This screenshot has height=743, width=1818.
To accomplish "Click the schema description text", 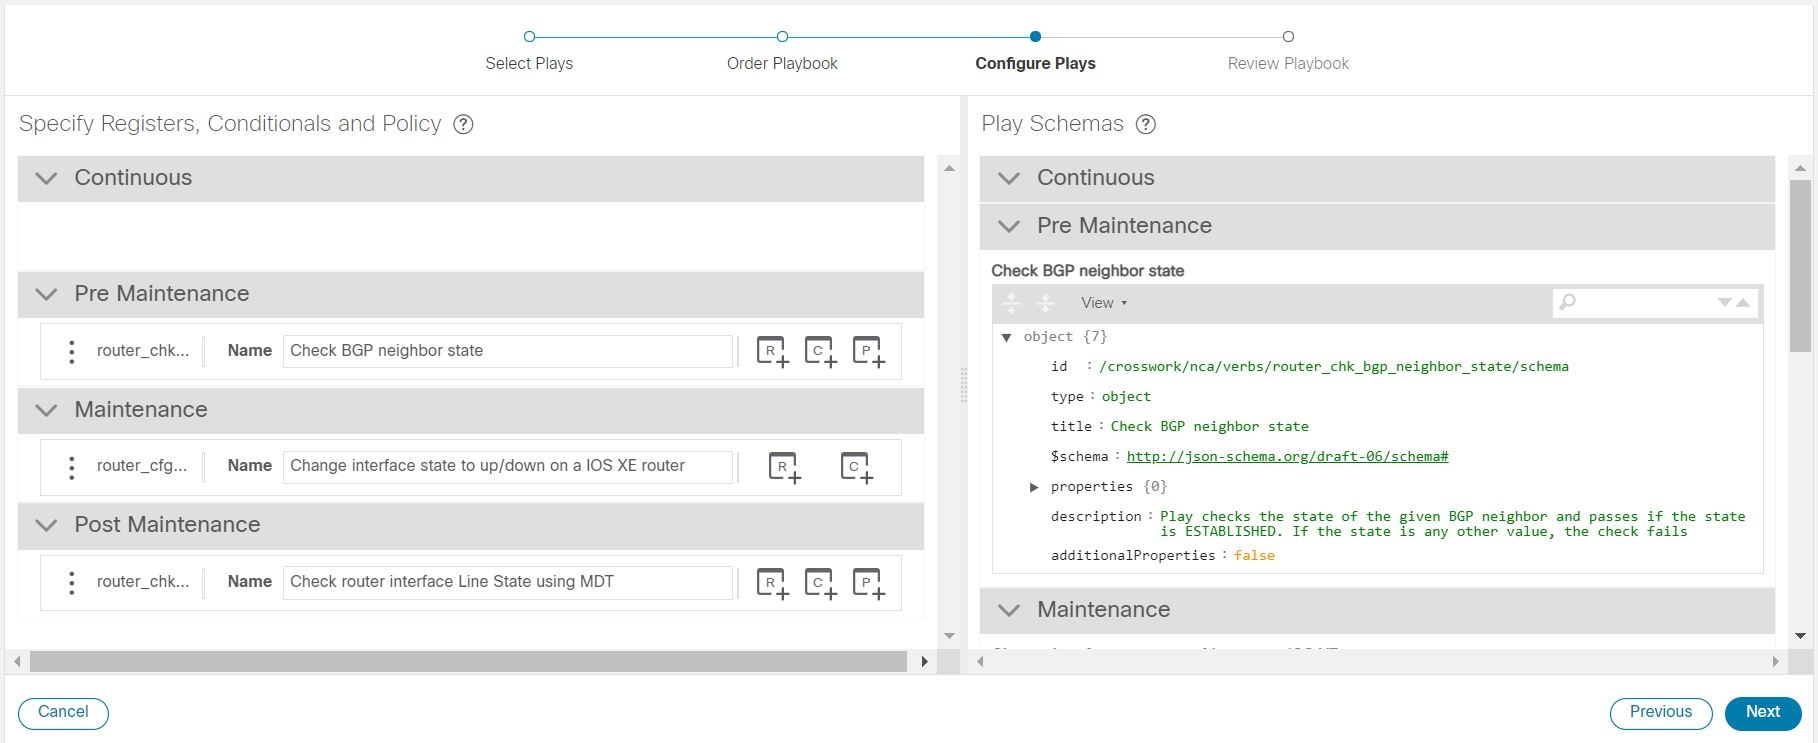I will (x=1452, y=524).
